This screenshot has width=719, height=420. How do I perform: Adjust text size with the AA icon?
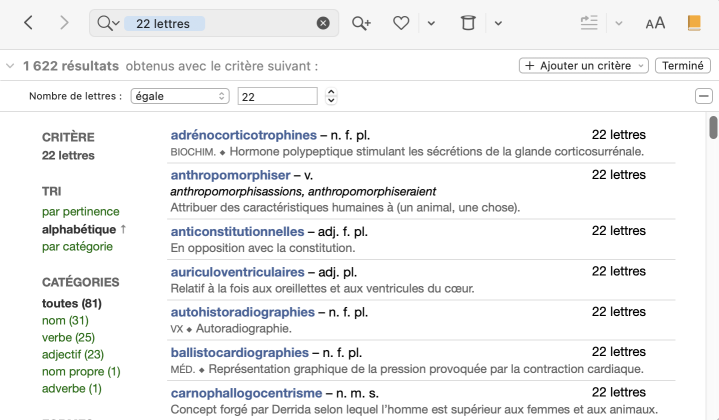(655, 23)
